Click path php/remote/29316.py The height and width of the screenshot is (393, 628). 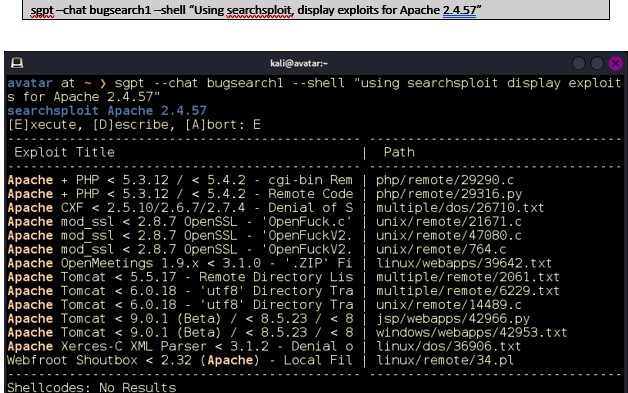coord(449,194)
